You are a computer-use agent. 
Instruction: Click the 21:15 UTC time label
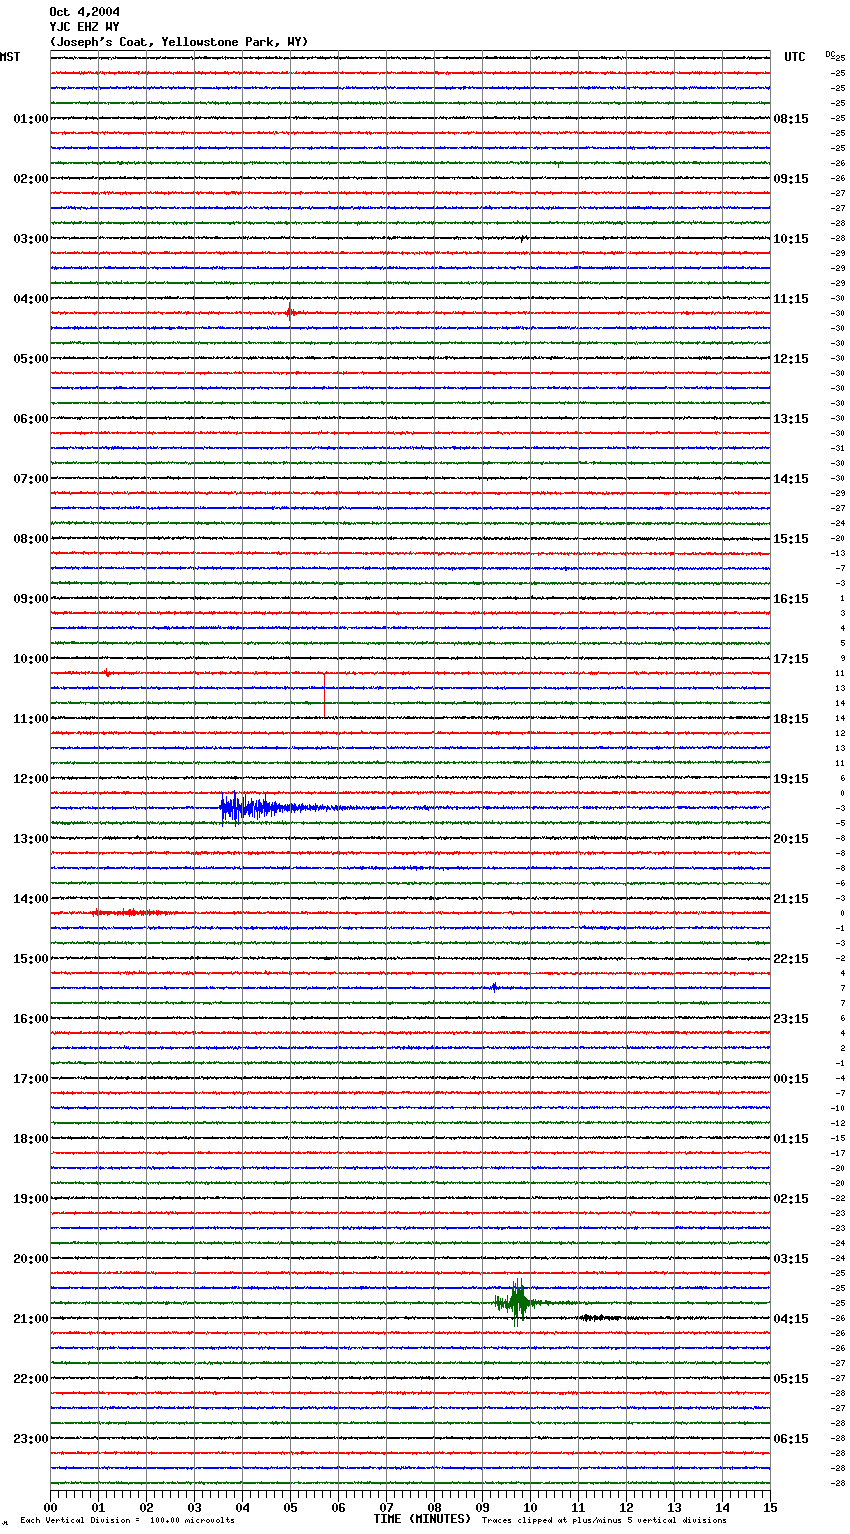click(x=791, y=899)
